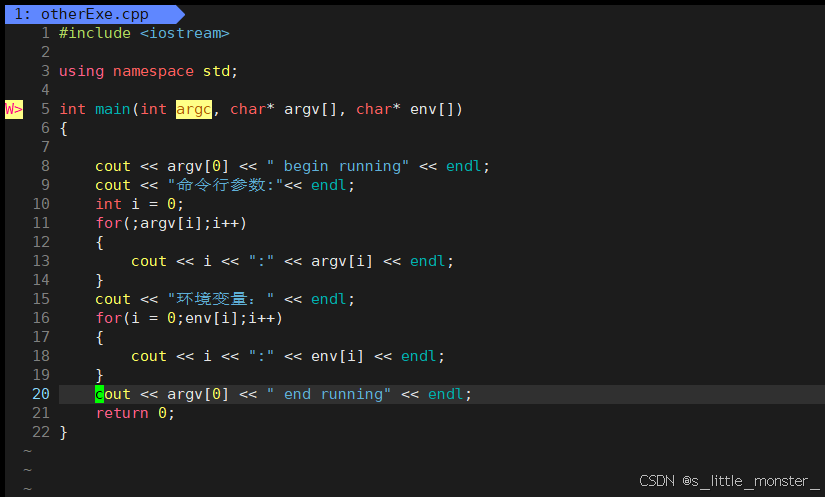The width and height of the screenshot is (825, 497).
Task: Click the " begin running" string
Action: 338,166
